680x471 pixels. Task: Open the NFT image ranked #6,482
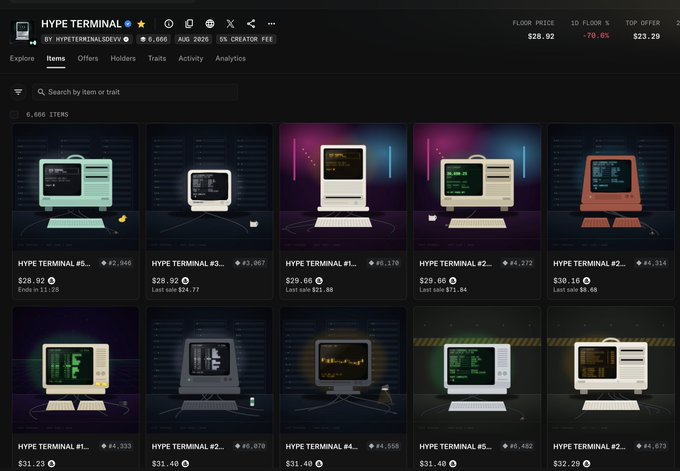(x=477, y=370)
